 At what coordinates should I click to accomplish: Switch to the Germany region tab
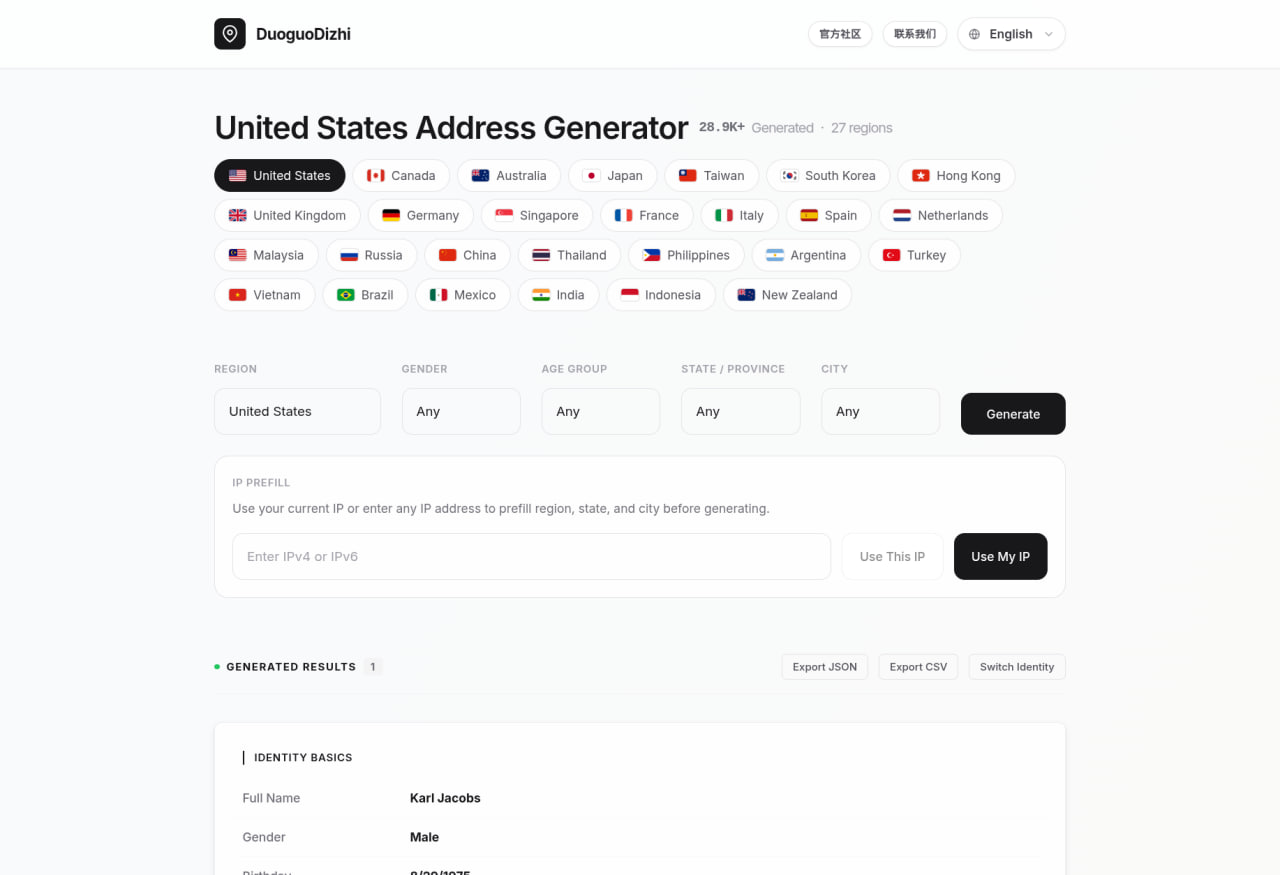point(420,215)
